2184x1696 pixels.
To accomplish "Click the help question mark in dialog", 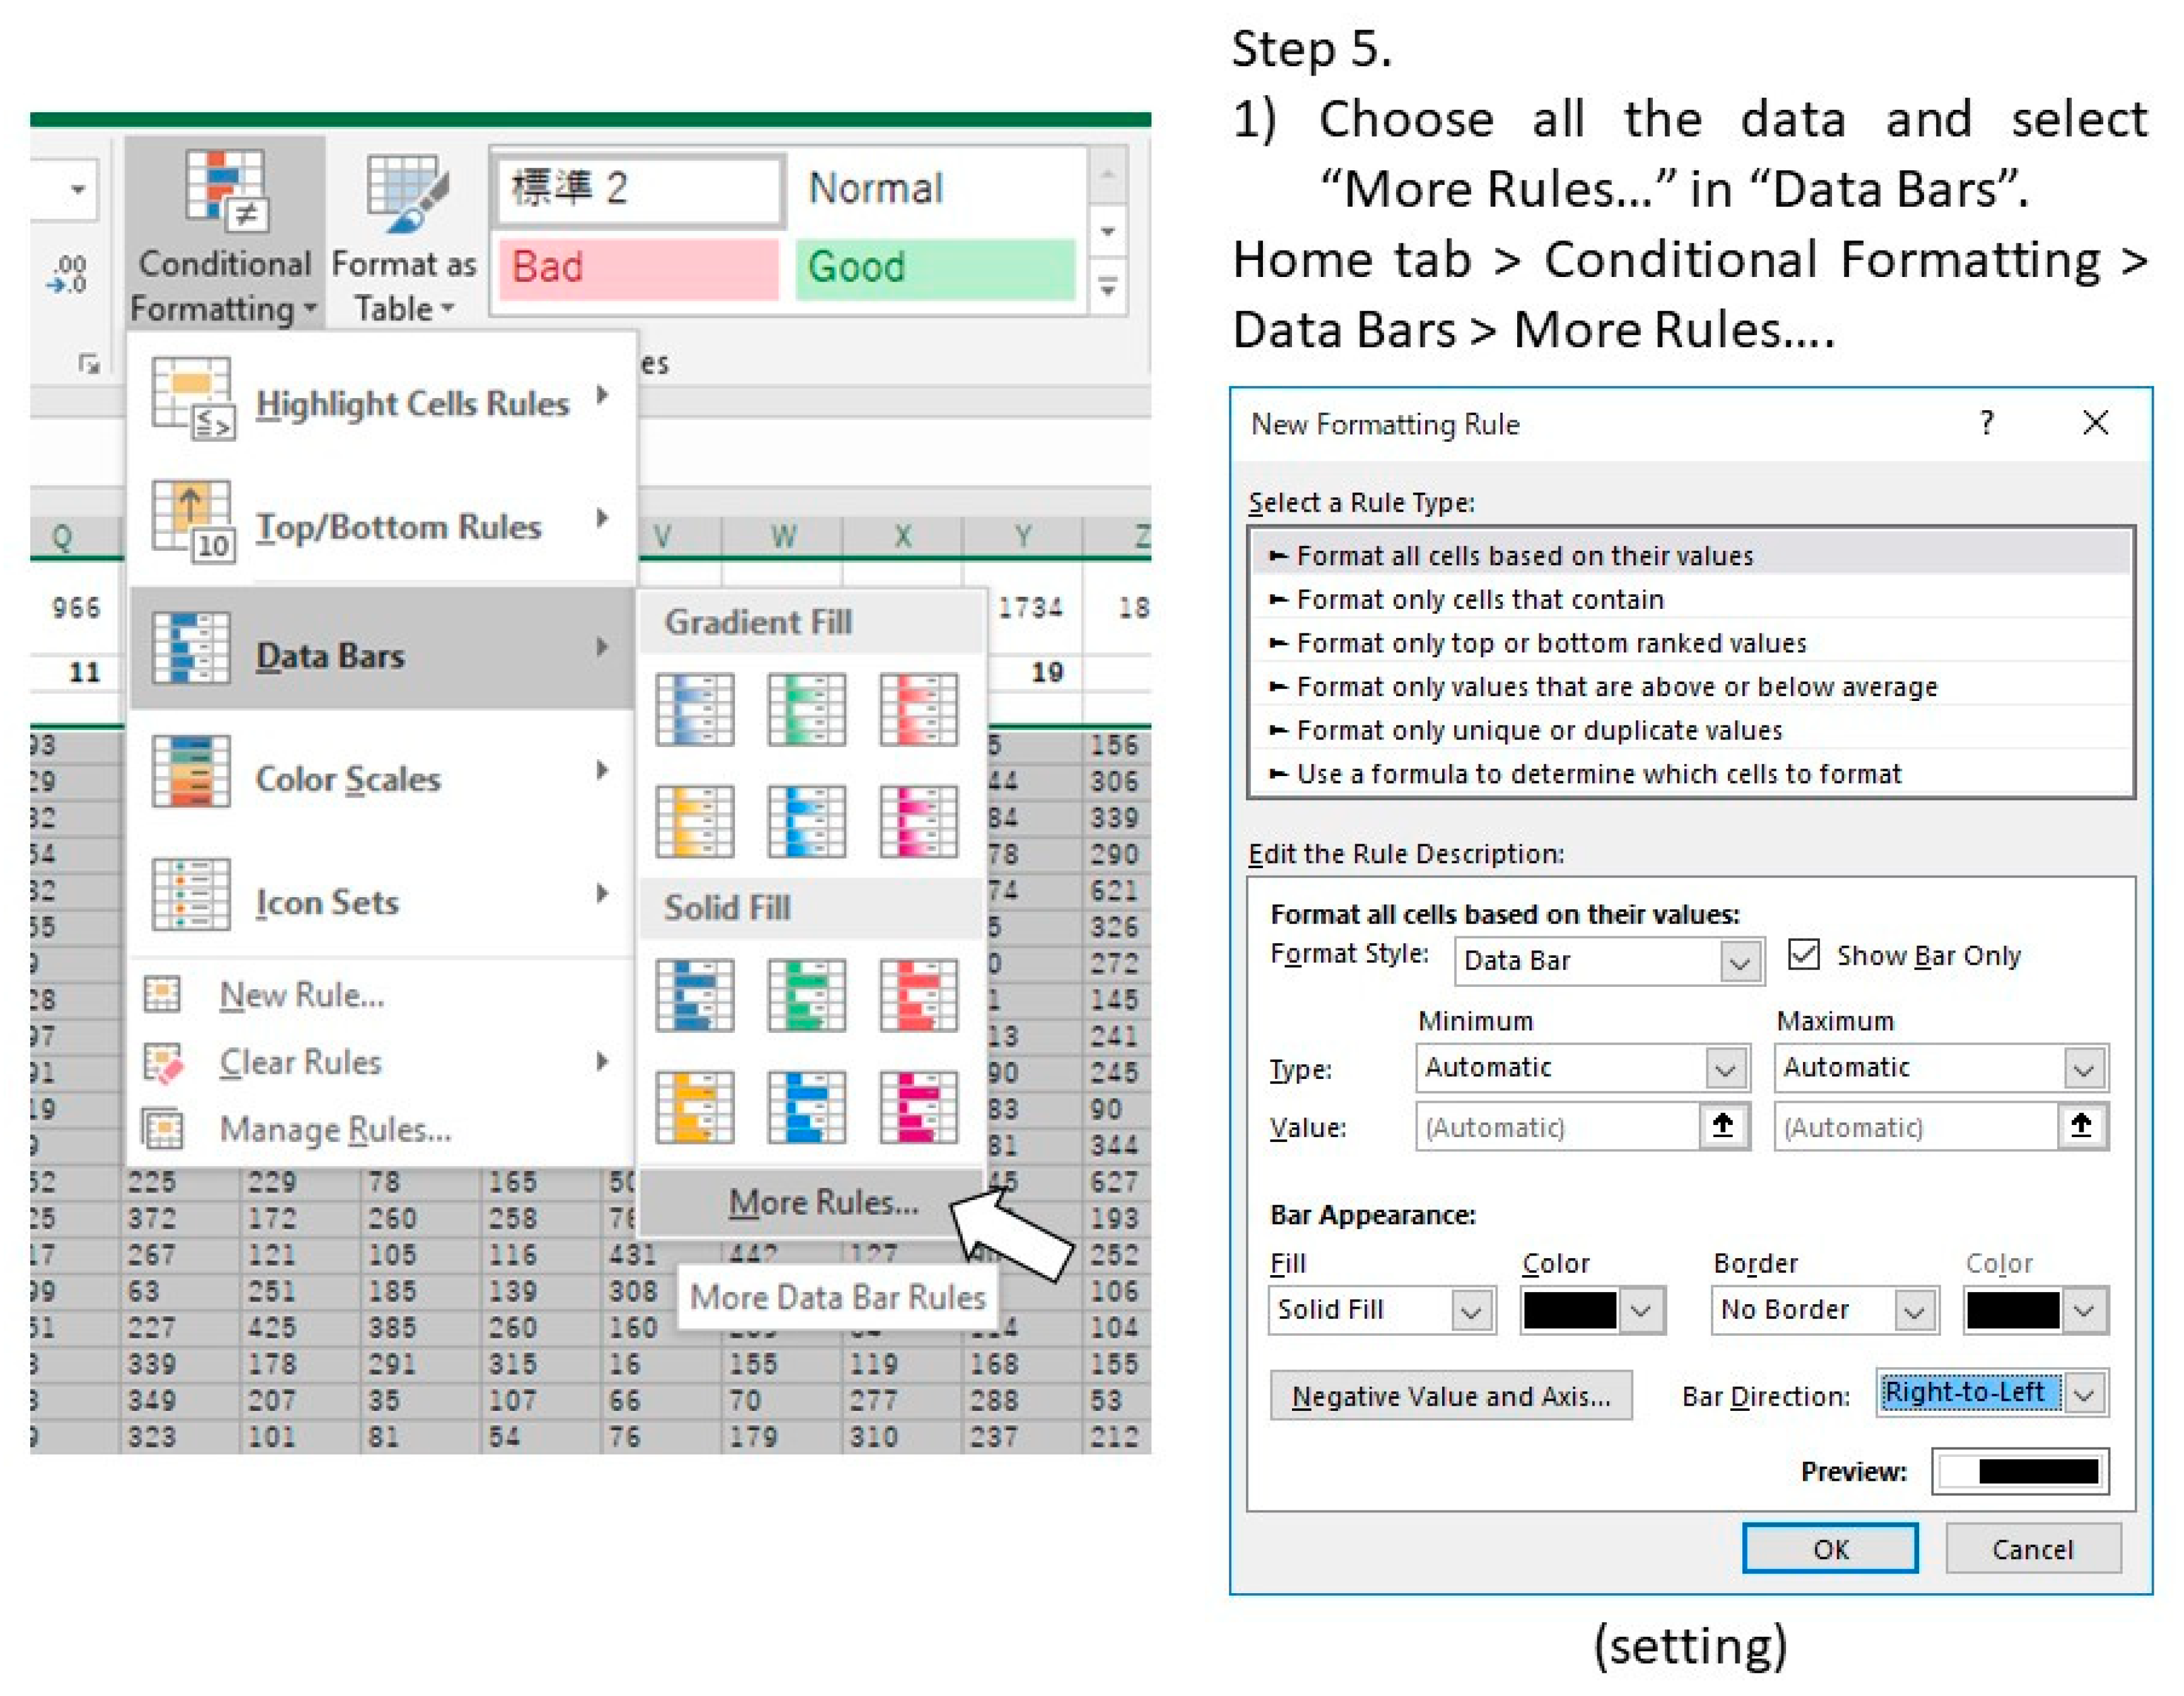I will (x=1986, y=423).
